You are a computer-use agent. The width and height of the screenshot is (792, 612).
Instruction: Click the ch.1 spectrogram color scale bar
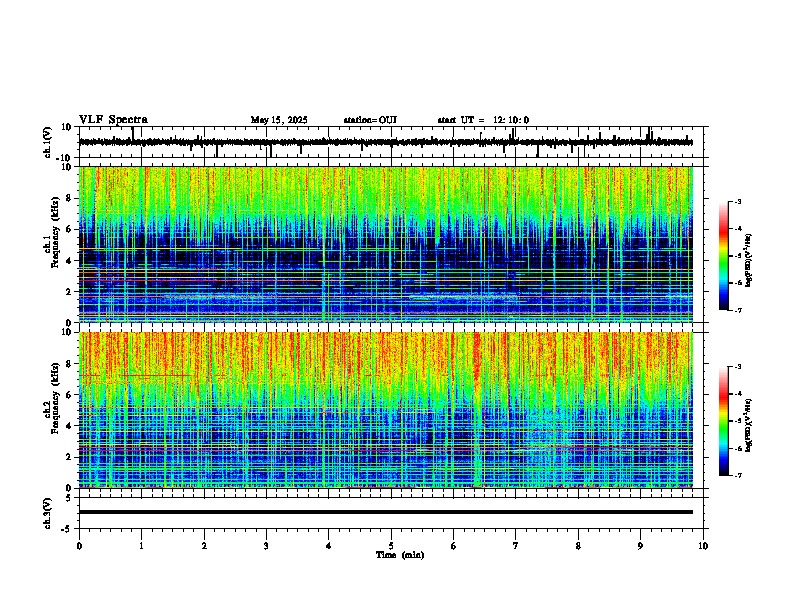pyautogui.click(x=724, y=256)
